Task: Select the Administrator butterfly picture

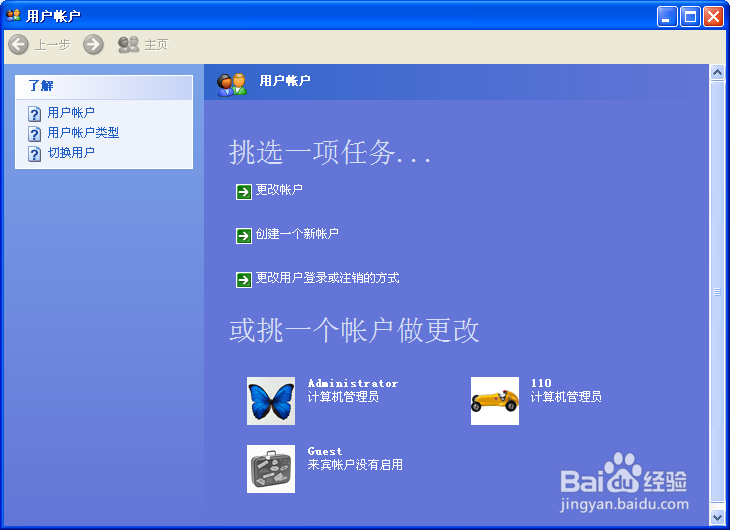Action: pos(271,401)
